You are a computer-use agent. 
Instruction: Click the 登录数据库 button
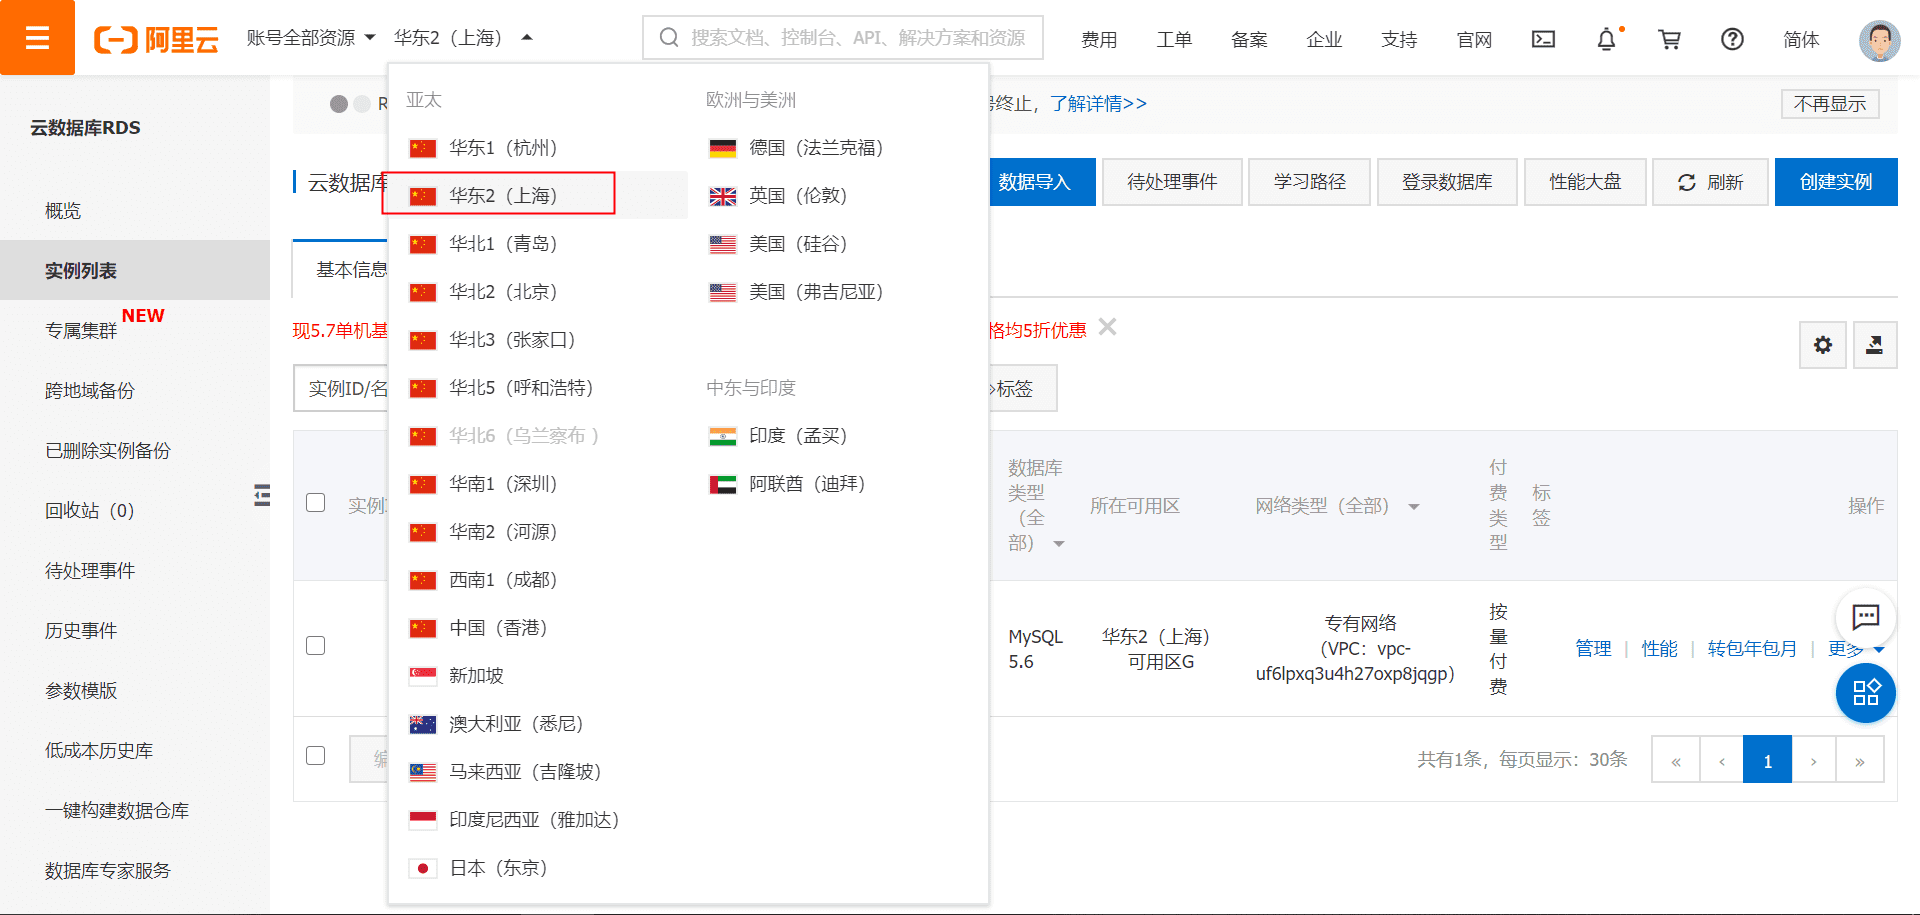tap(1447, 182)
